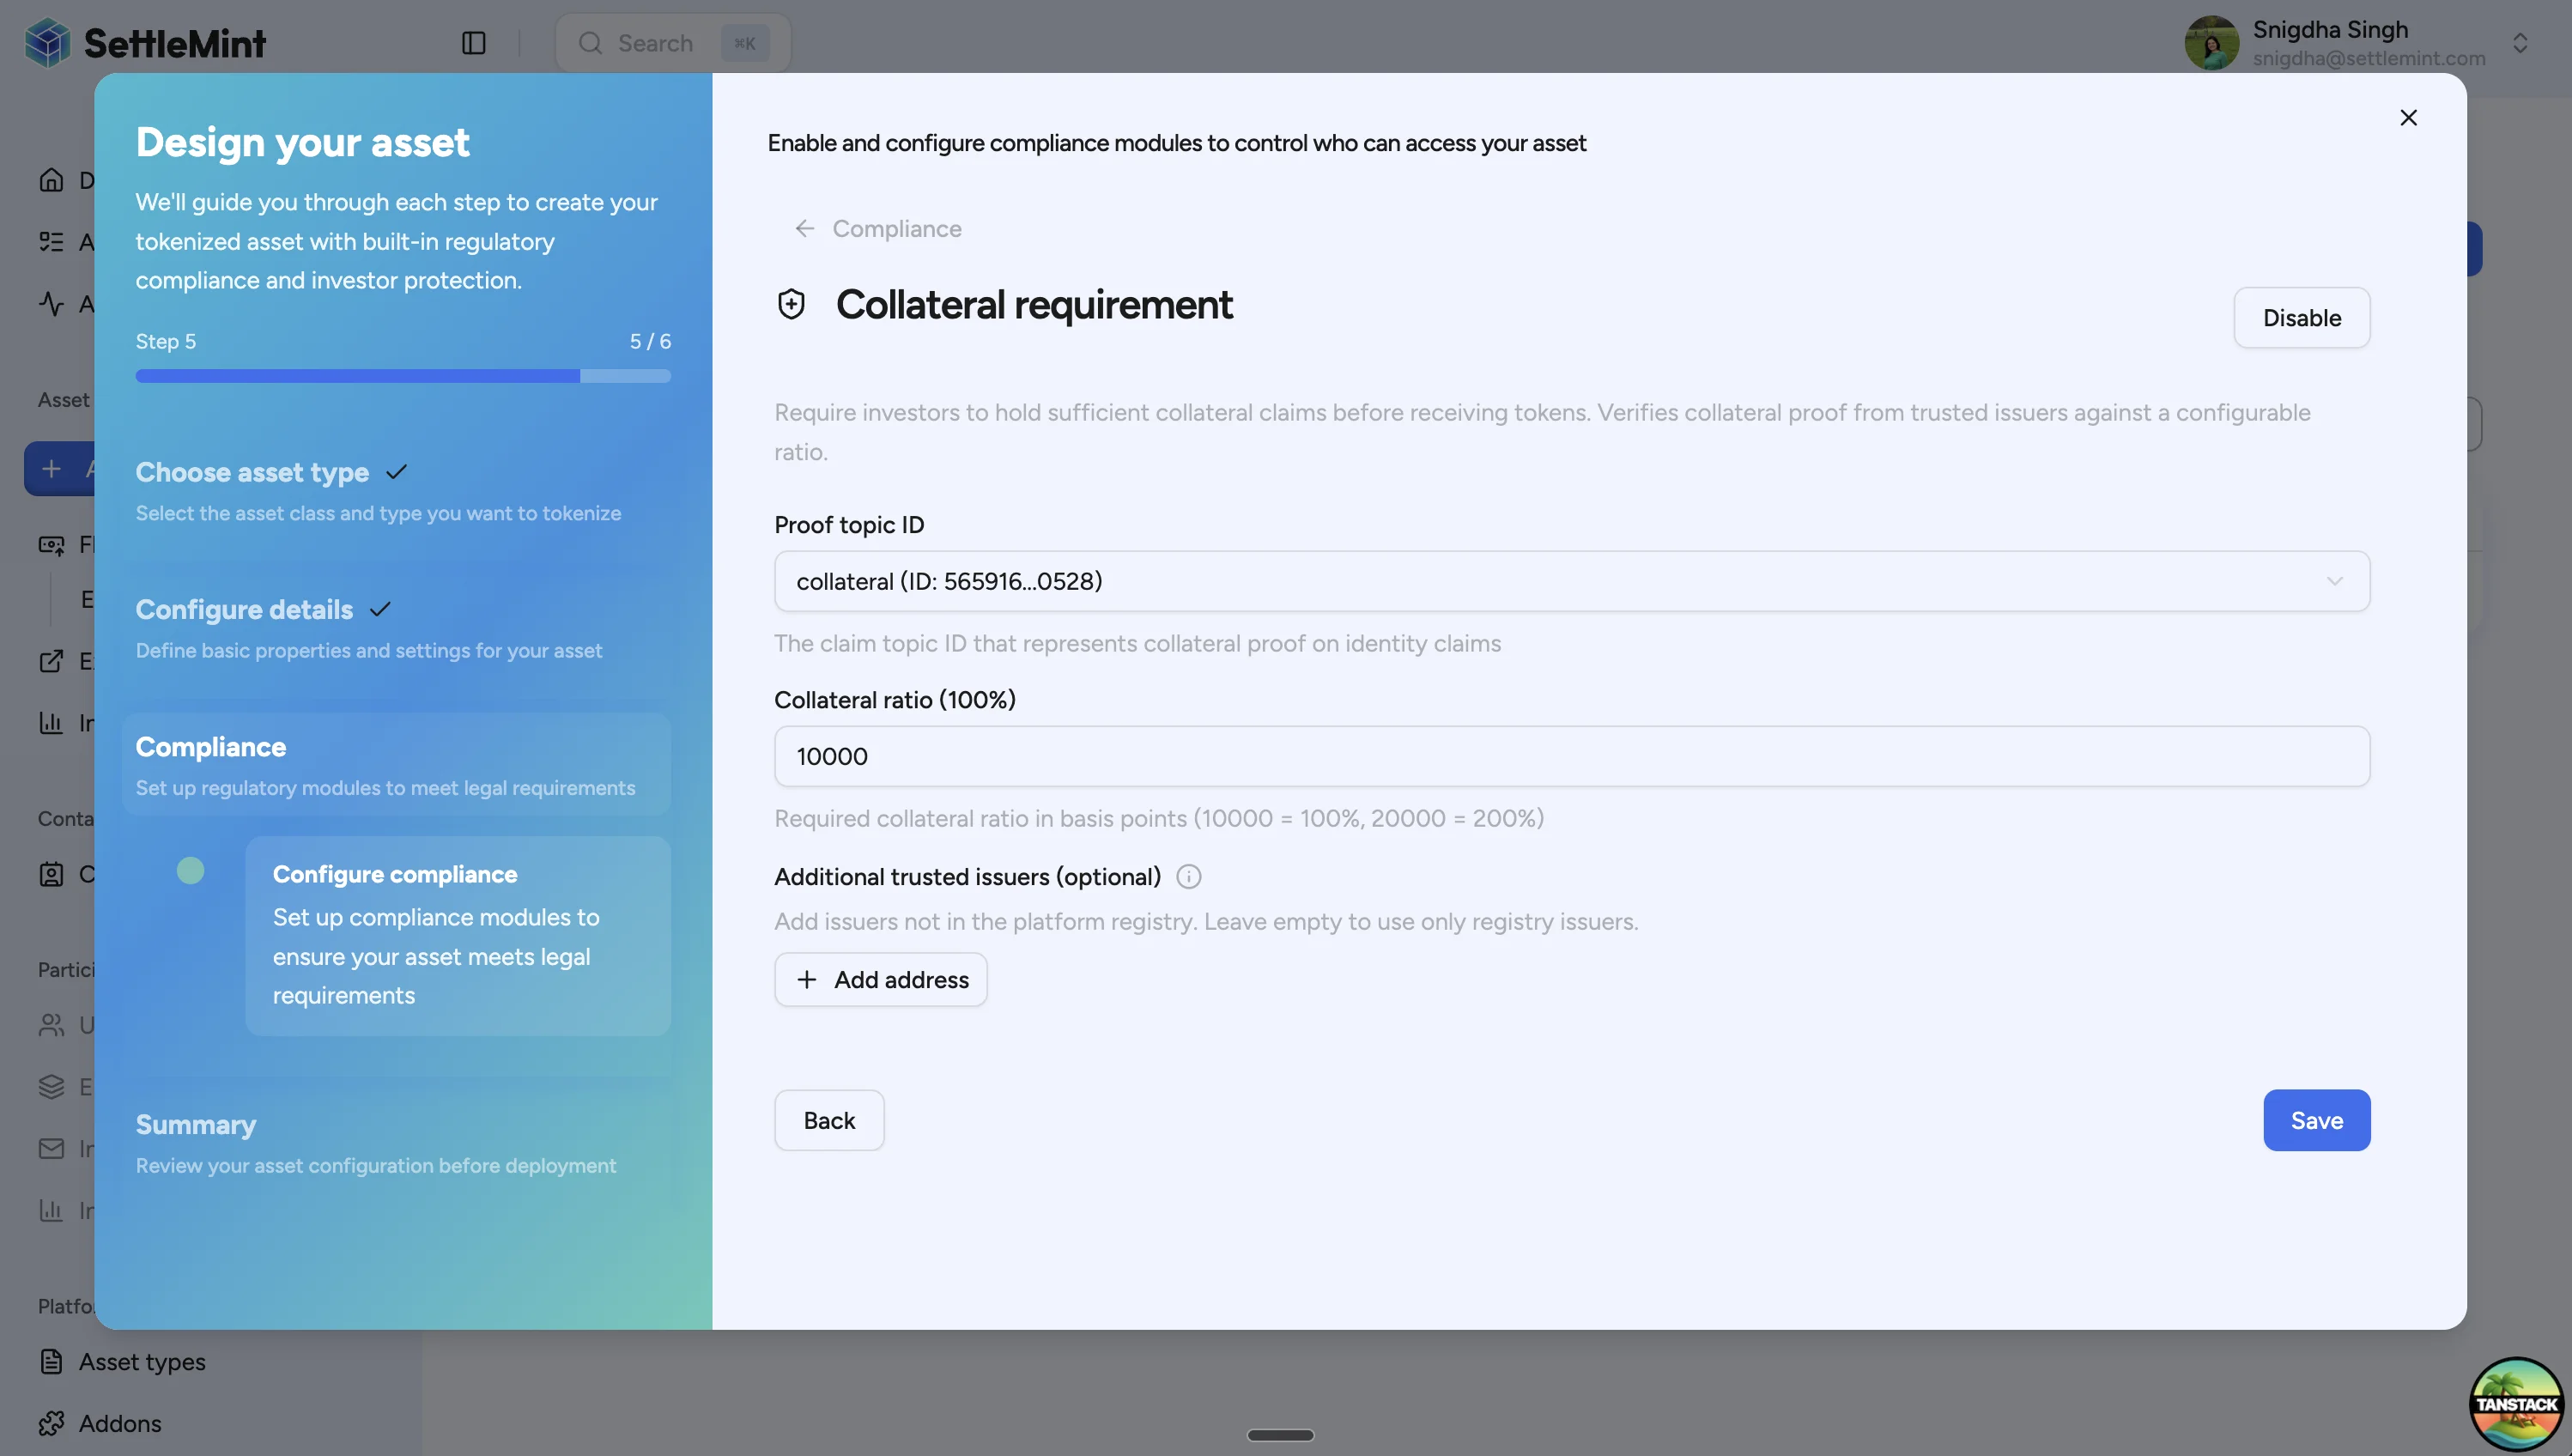Image resolution: width=2572 pixels, height=1456 pixels.
Task: Click the users icon under Participants
Action: 53,1025
